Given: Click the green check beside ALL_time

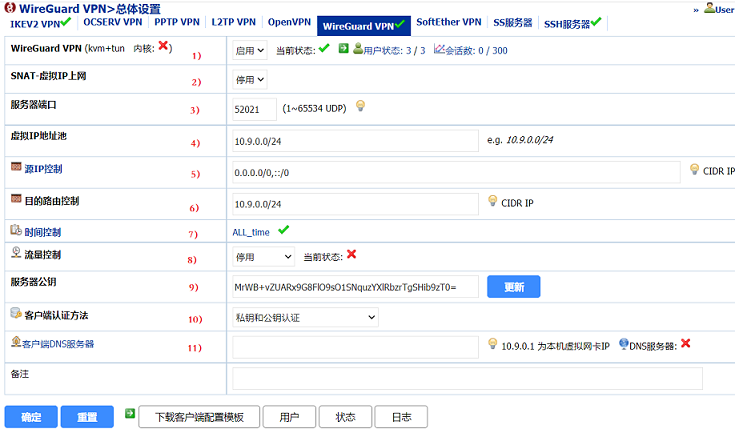Looking at the screenshot, I should [284, 230].
